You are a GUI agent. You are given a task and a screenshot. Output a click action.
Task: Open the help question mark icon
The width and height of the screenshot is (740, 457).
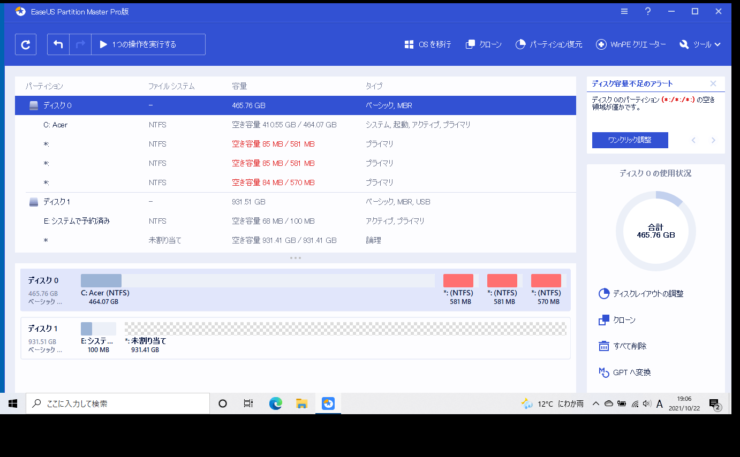pos(648,11)
